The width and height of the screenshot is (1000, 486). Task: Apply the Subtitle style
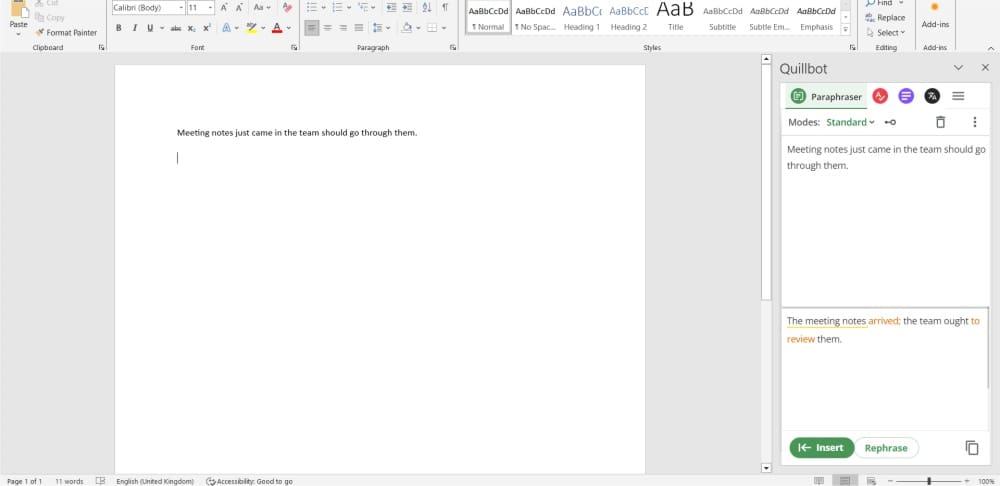(723, 18)
